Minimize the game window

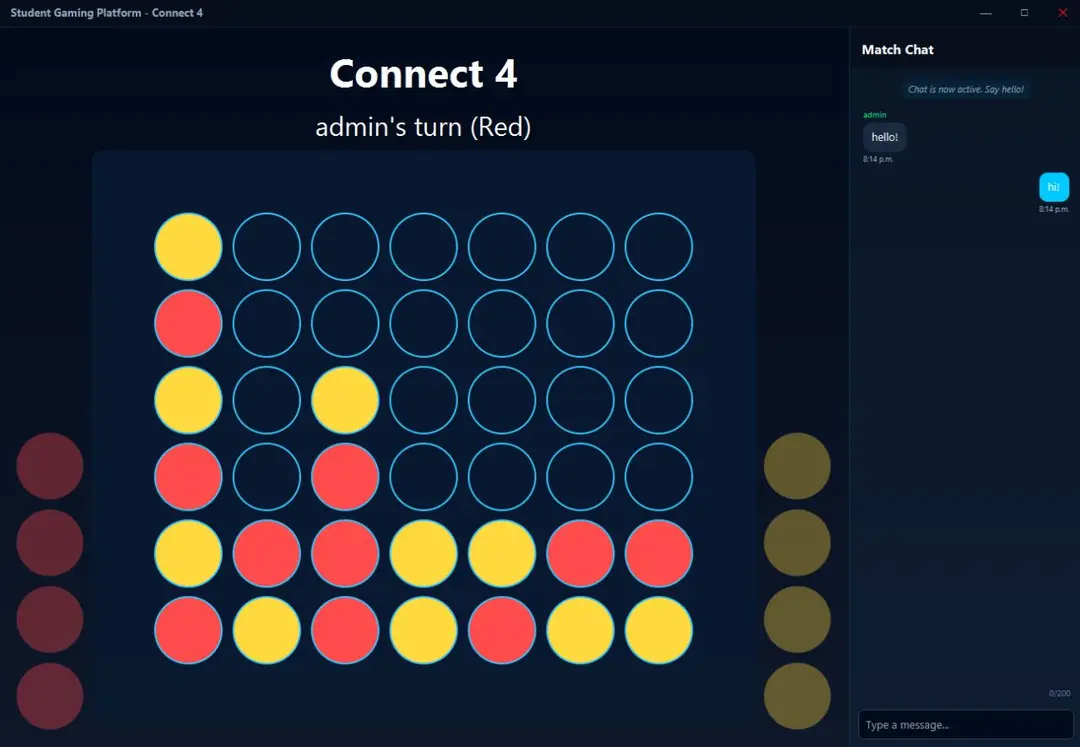pyautogui.click(x=986, y=13)
